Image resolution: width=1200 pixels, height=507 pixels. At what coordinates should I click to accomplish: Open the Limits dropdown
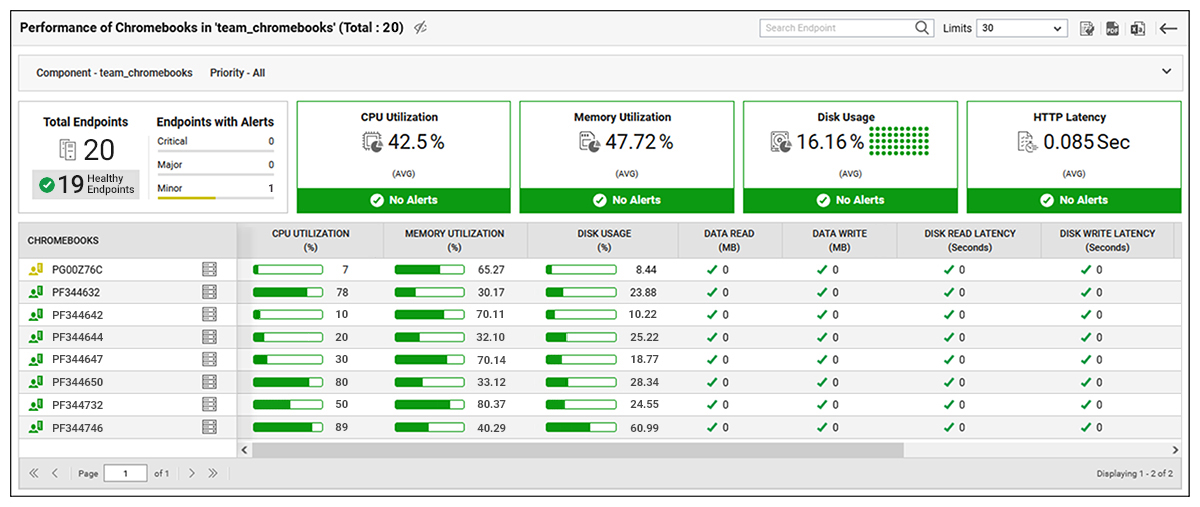(x=1021, y=28)
